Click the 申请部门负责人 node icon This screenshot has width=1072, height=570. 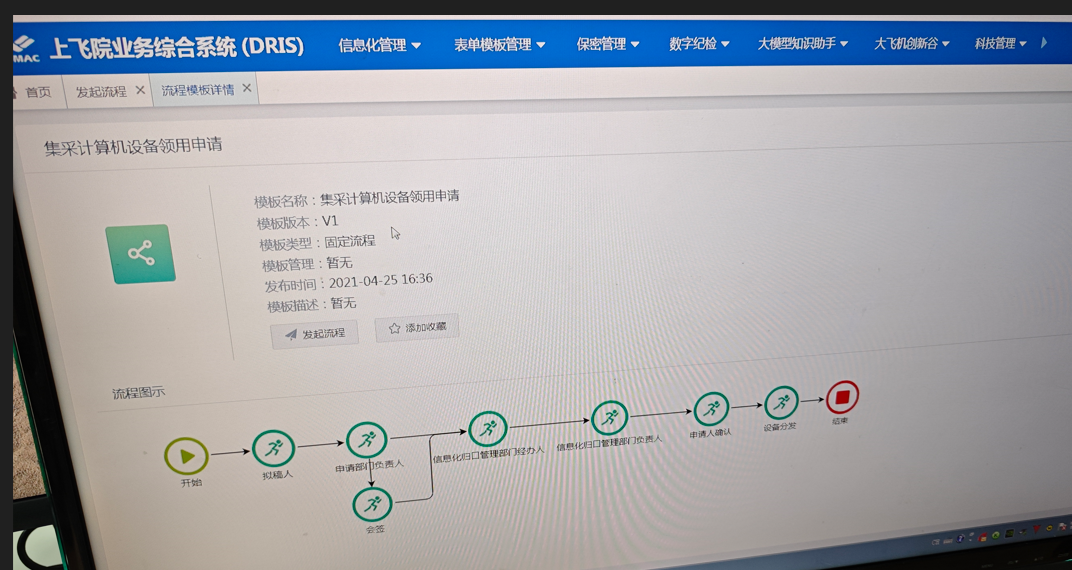[367, 440]
